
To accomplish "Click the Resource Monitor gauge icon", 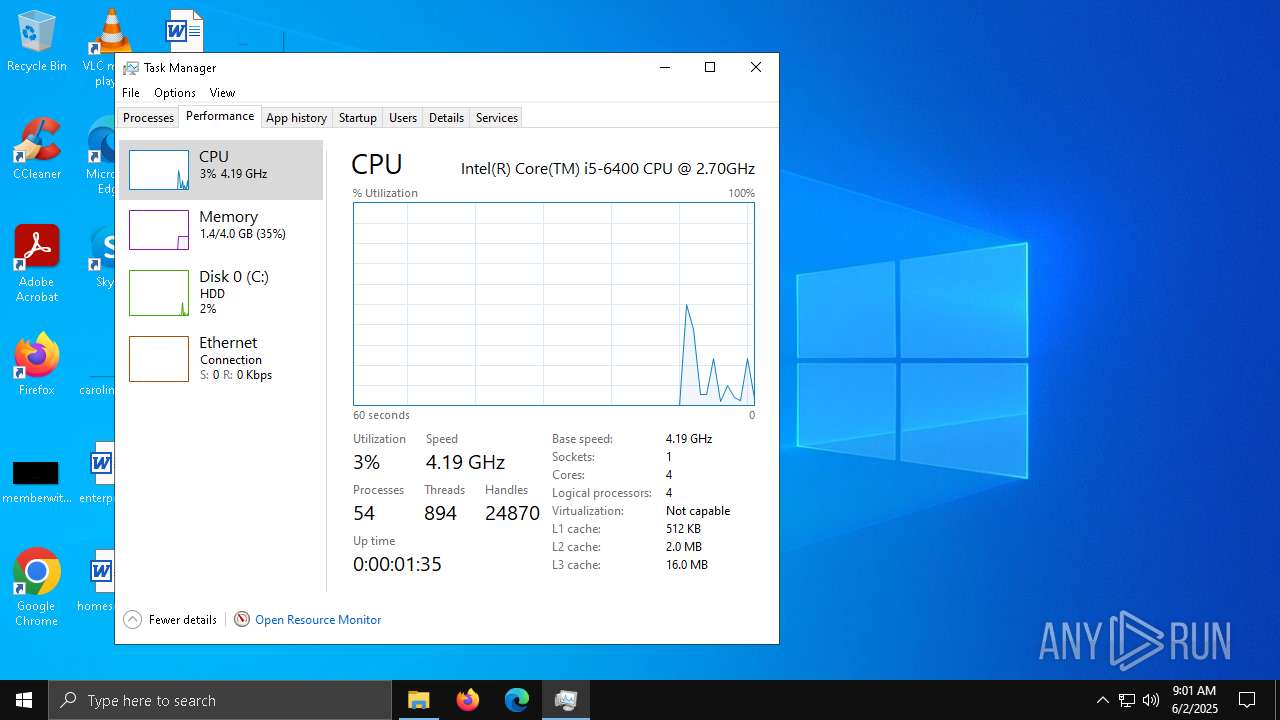I will (x=241, y=620).
